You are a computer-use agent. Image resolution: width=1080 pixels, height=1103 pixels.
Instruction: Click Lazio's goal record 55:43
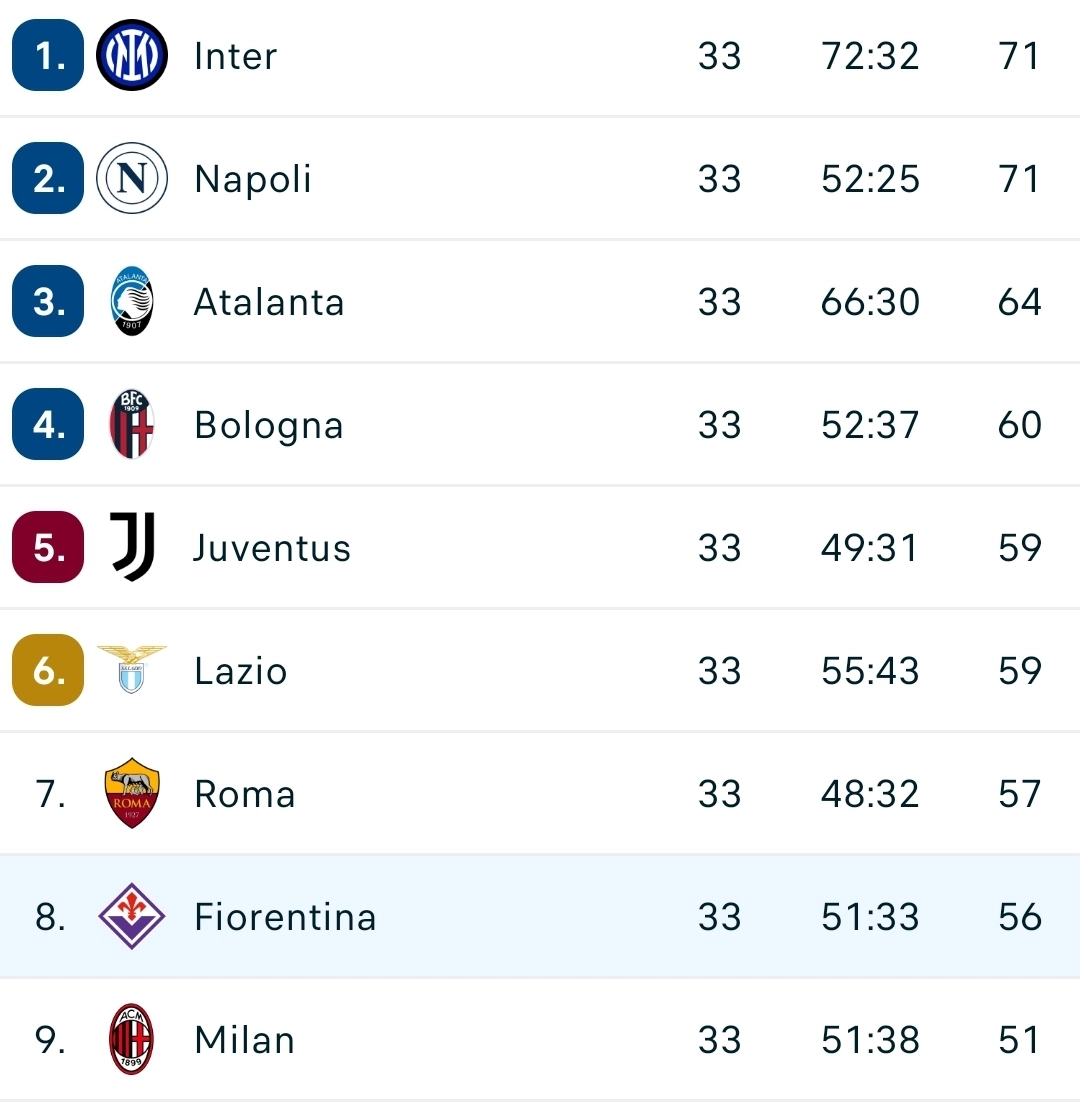tap(868, 670)
